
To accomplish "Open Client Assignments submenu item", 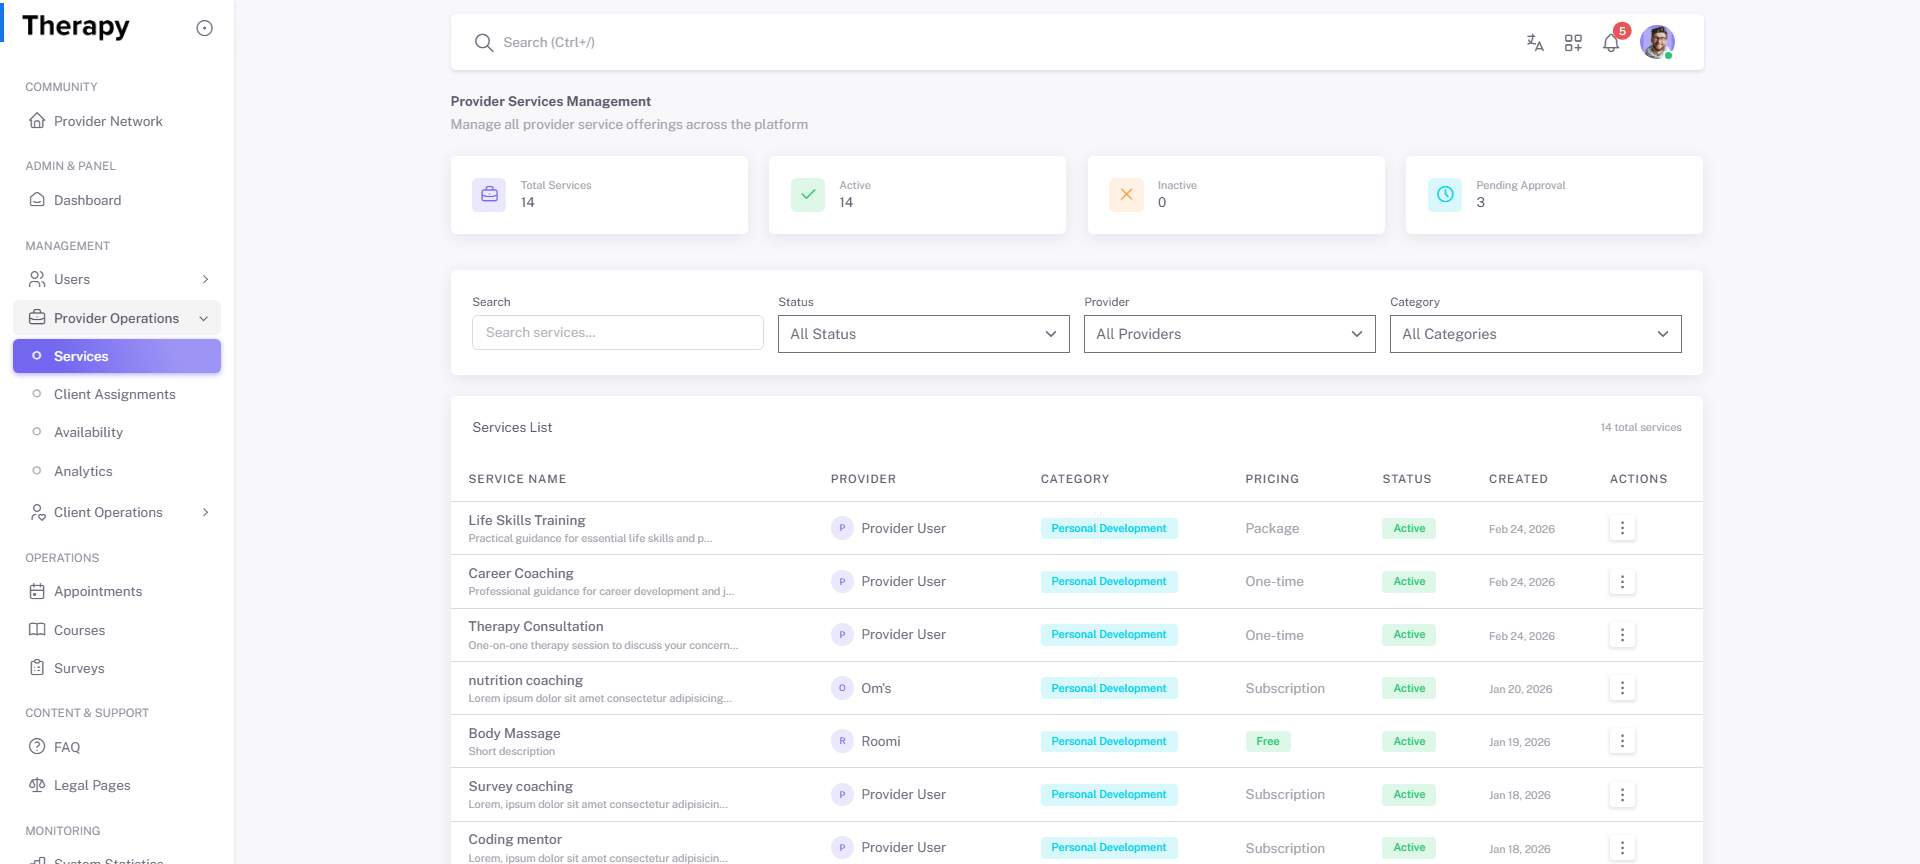I will (x=117, y=394).
